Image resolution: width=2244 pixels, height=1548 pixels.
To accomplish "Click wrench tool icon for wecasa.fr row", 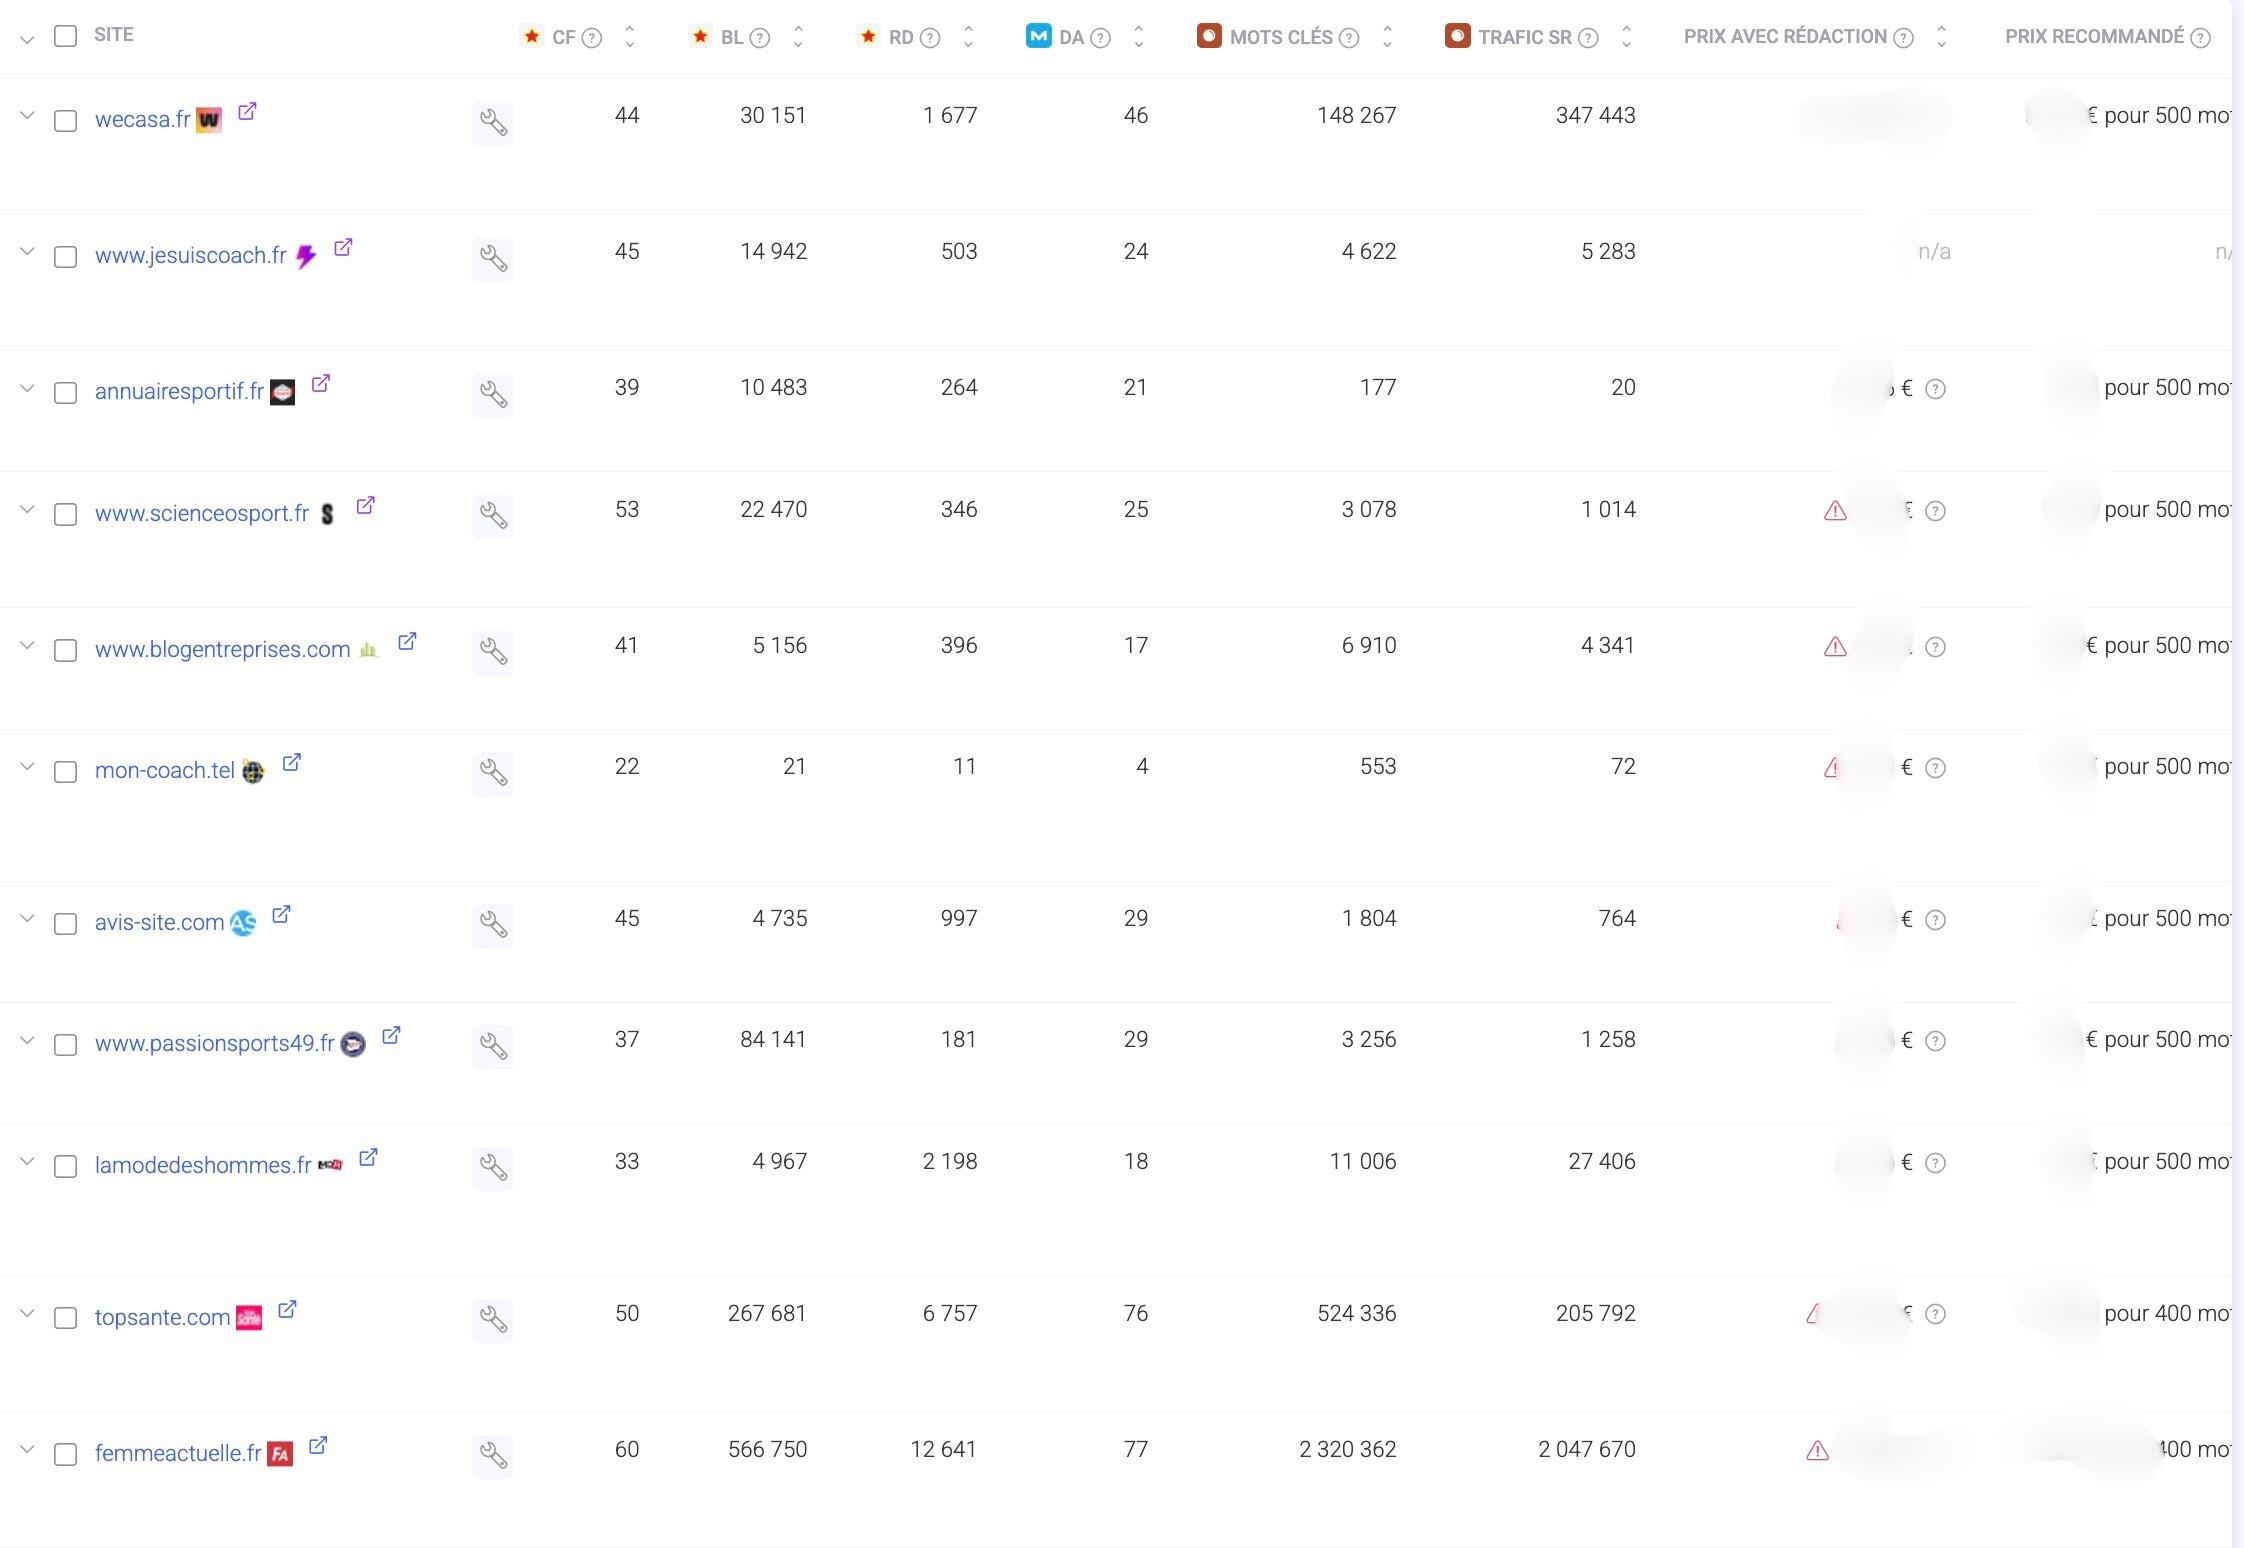I will [x=493, y=123].
